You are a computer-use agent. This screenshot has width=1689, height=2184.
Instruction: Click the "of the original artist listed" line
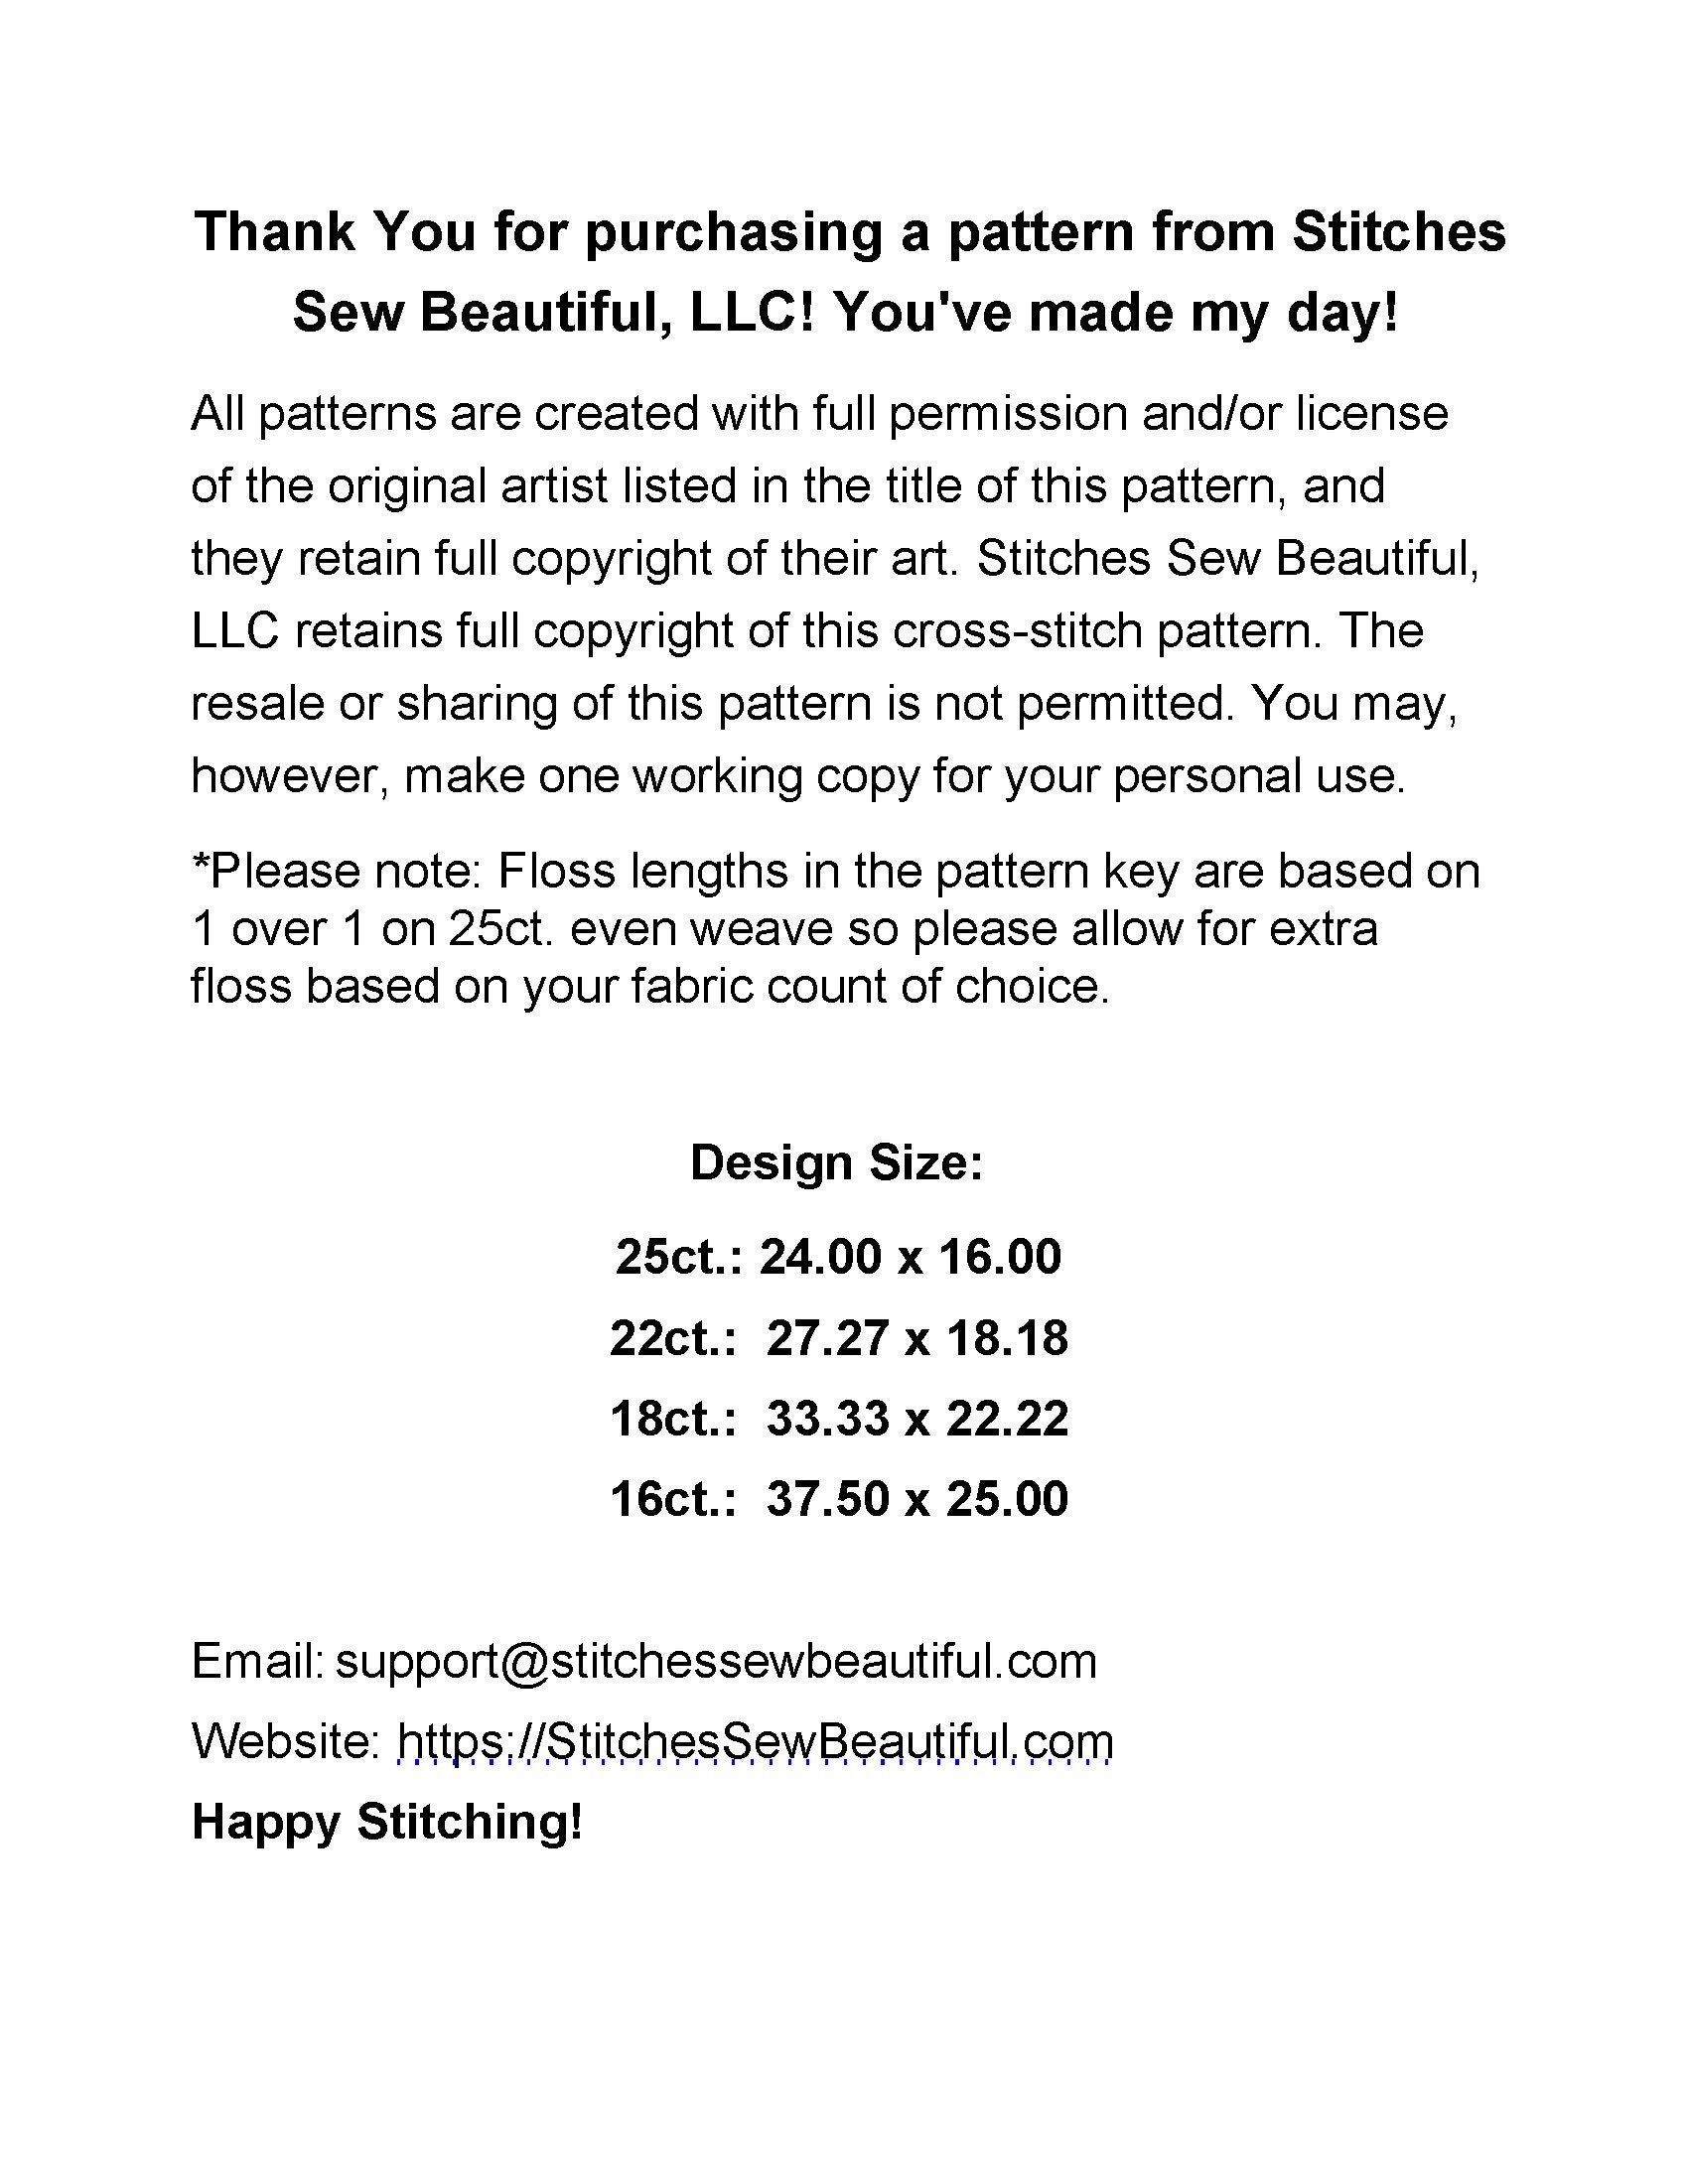[x=788, y=486]
